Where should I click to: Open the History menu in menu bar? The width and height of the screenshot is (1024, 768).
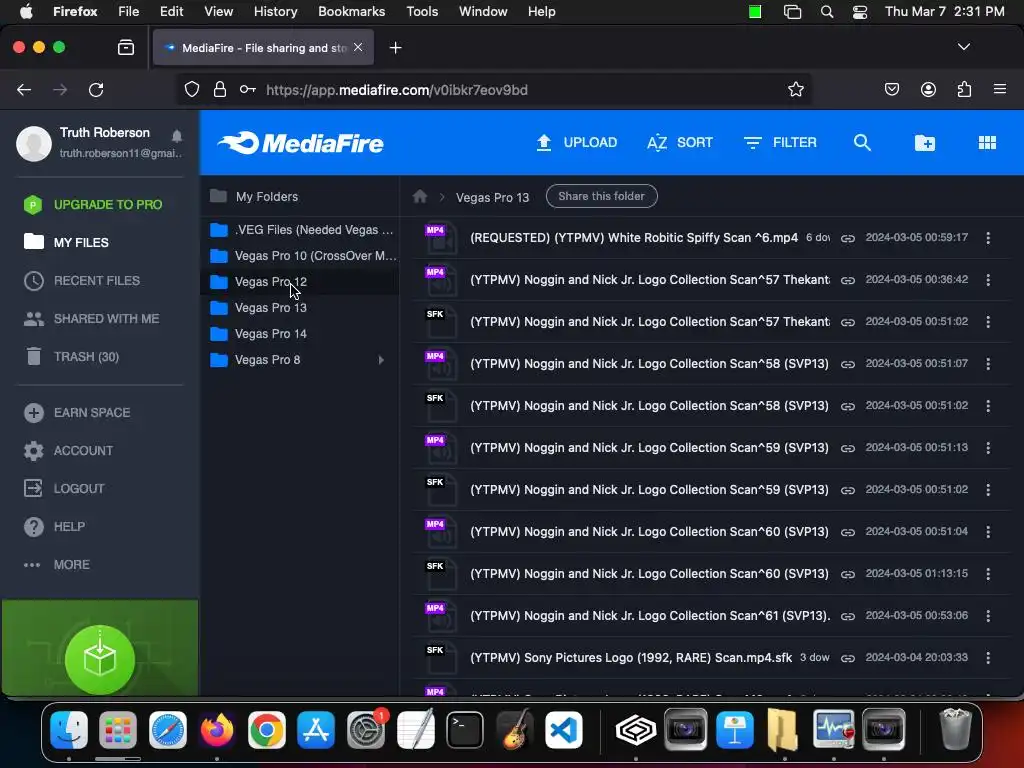click(x=275, y=11)
